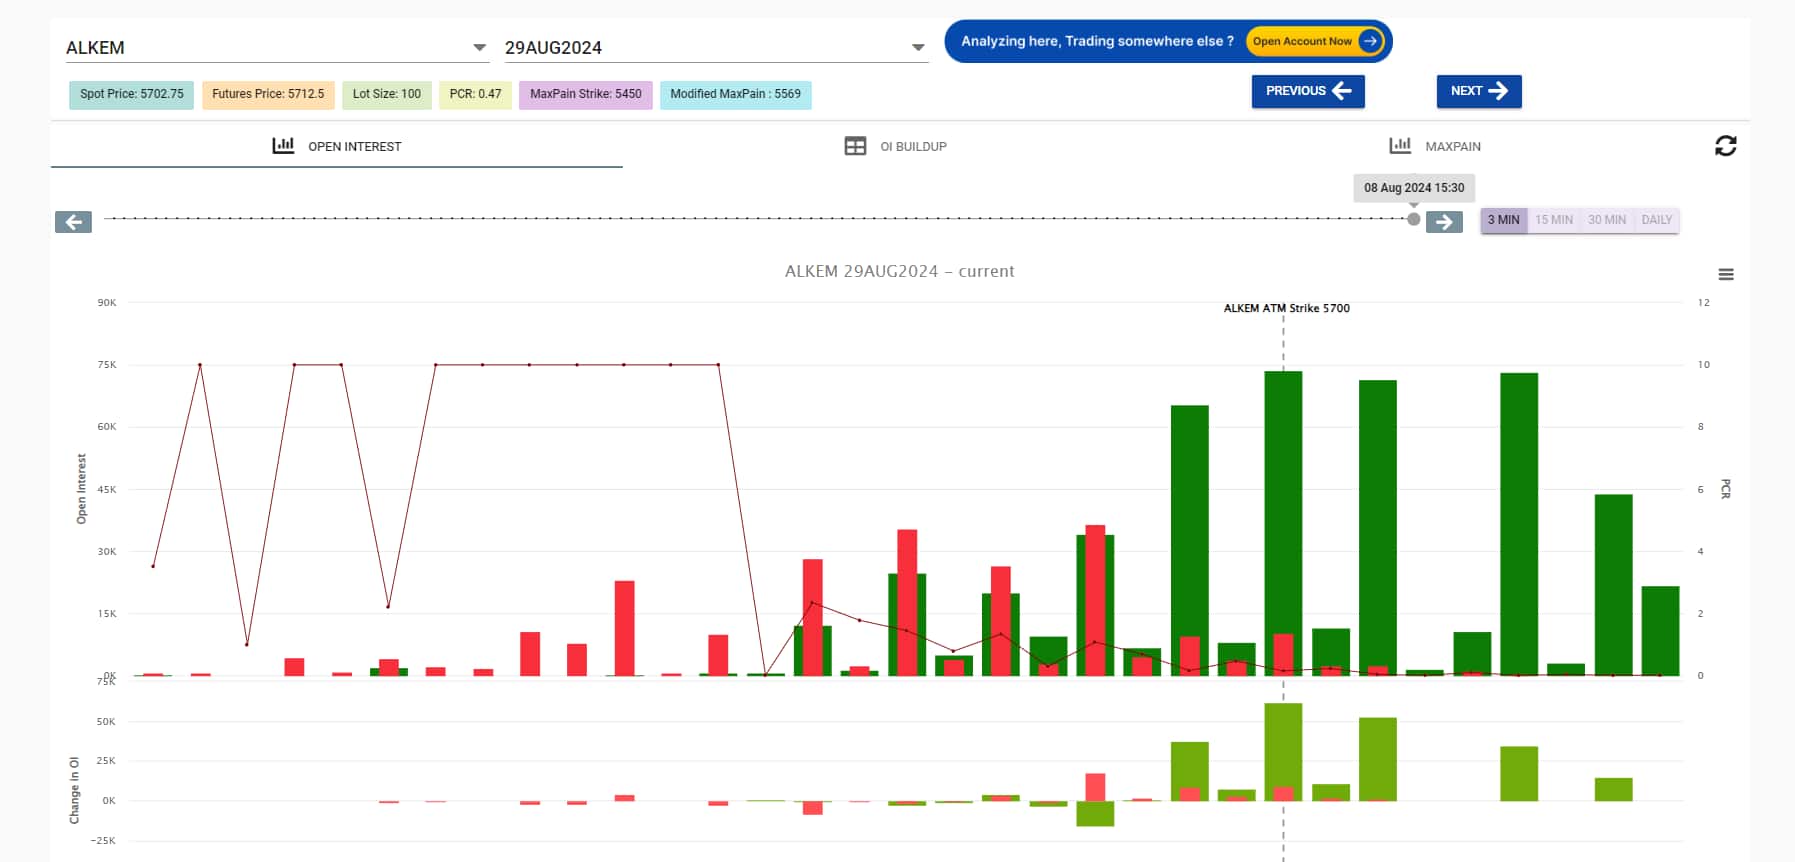Click the timeline slider handle
The width and height of the screenshot is (1795, 862).
[1413, 219]
